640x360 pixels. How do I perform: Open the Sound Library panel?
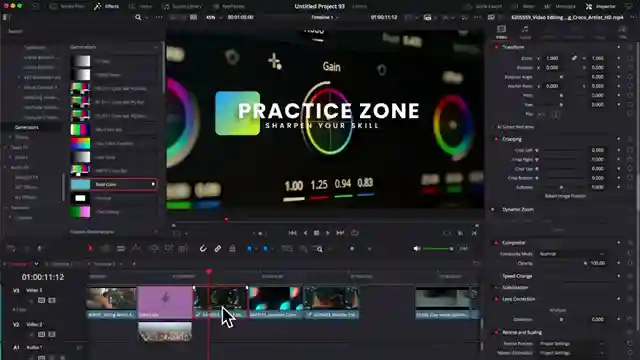coord(181,7)
